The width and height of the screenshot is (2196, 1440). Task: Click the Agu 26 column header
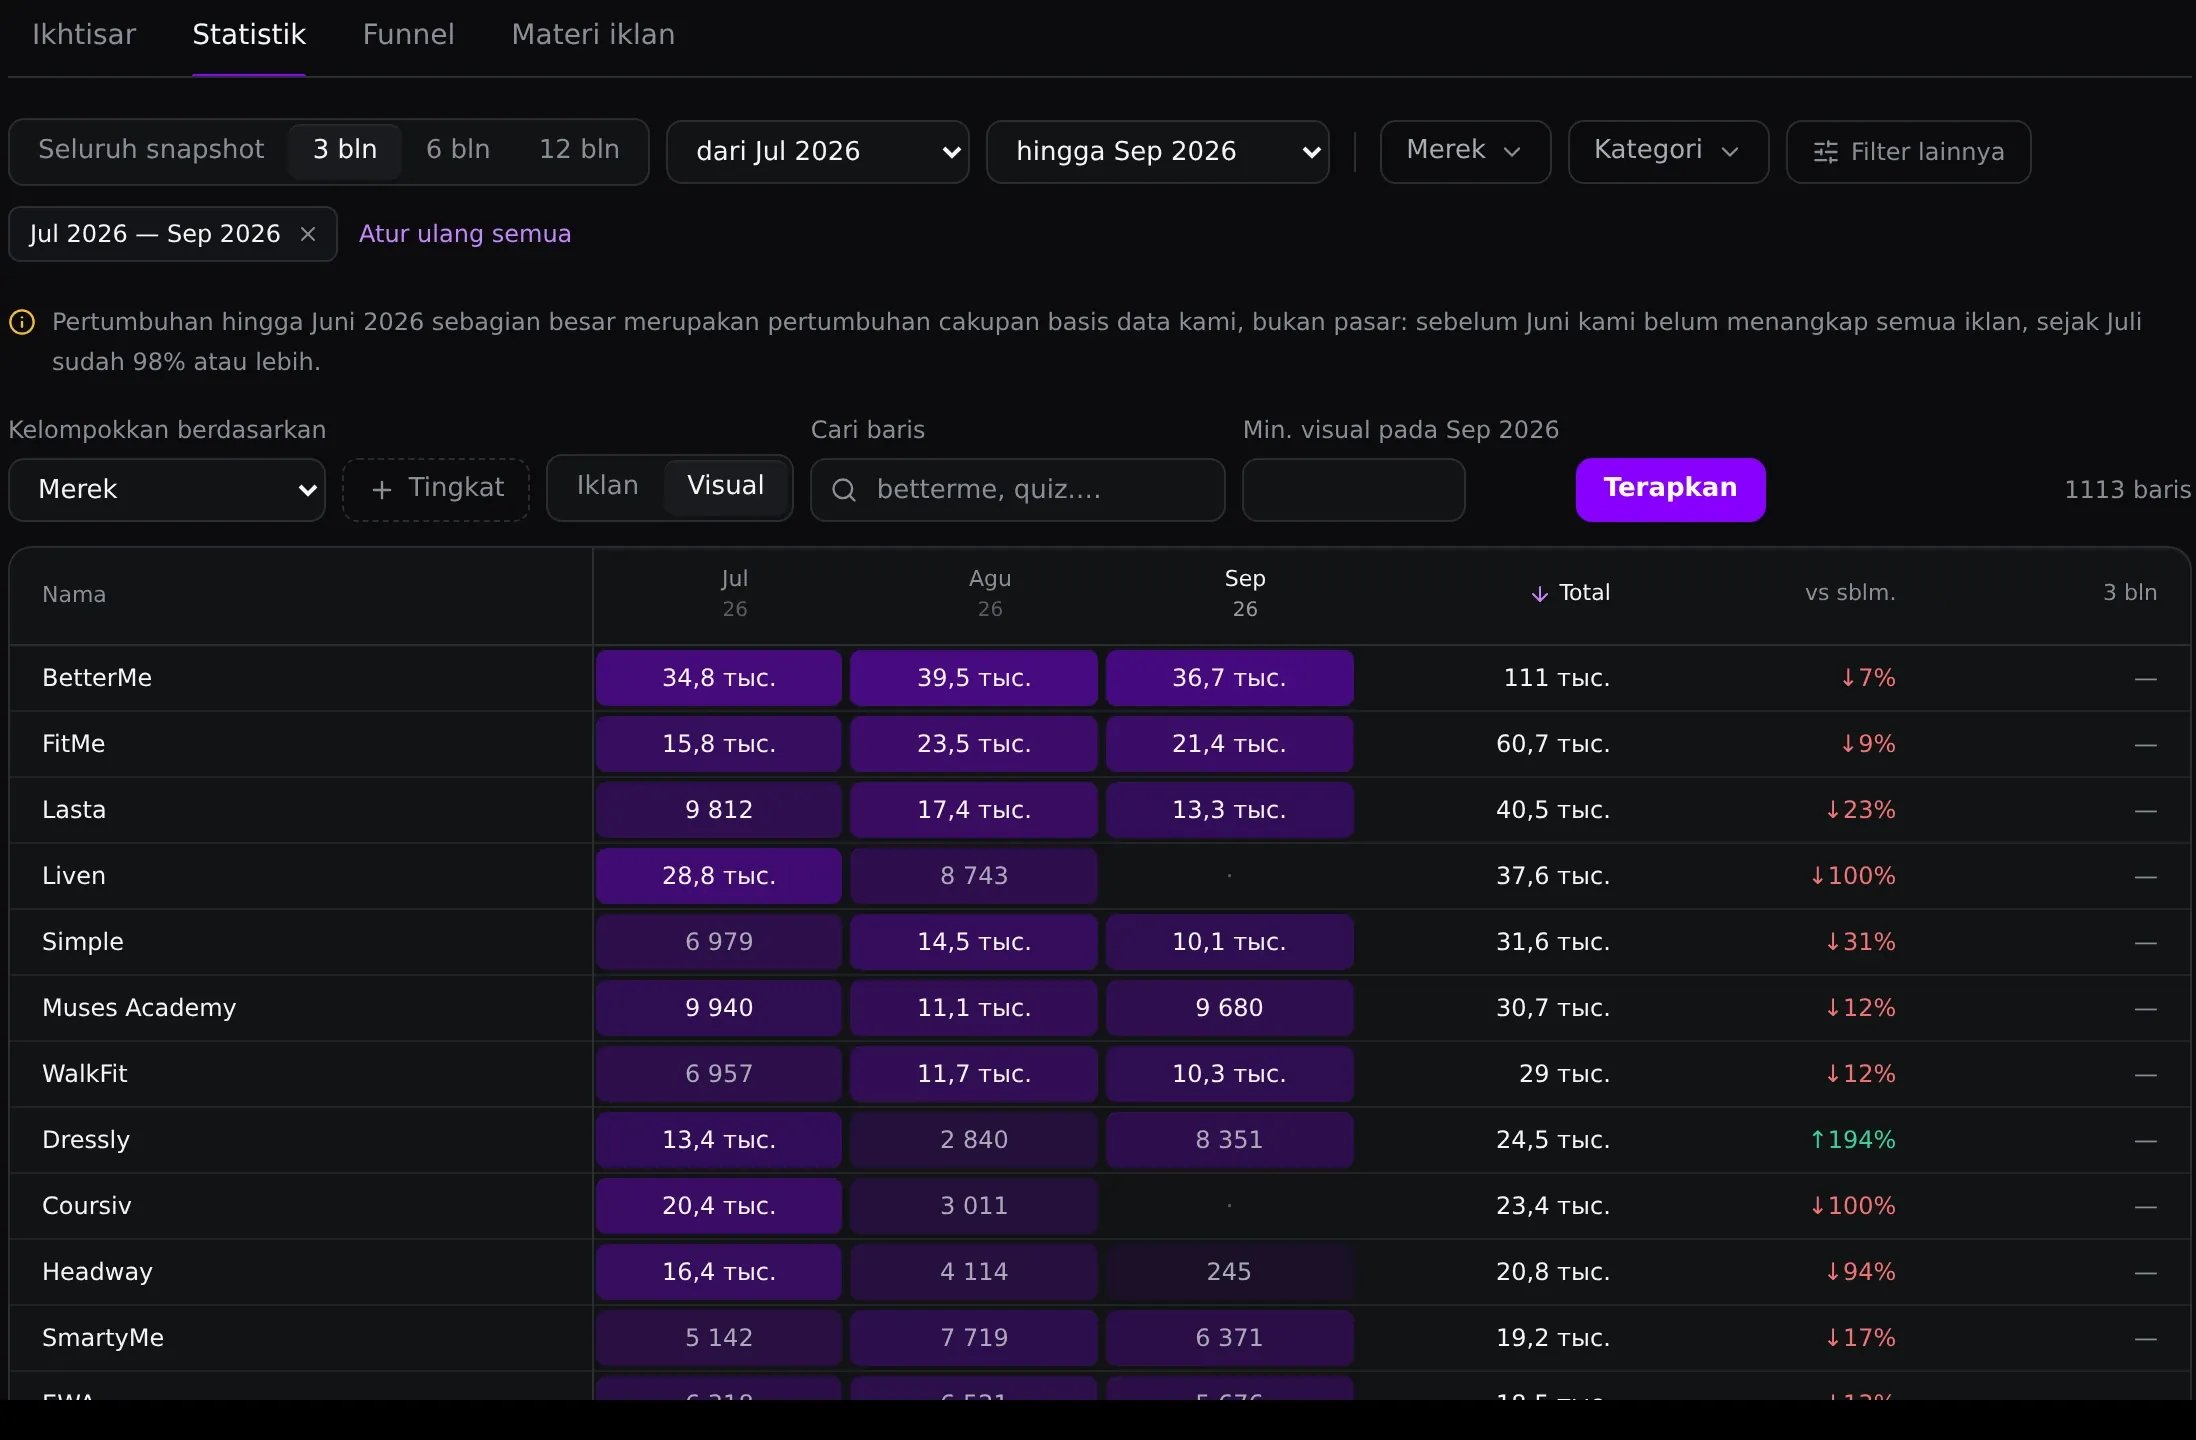pyautogui.click(x=990, y=593)
